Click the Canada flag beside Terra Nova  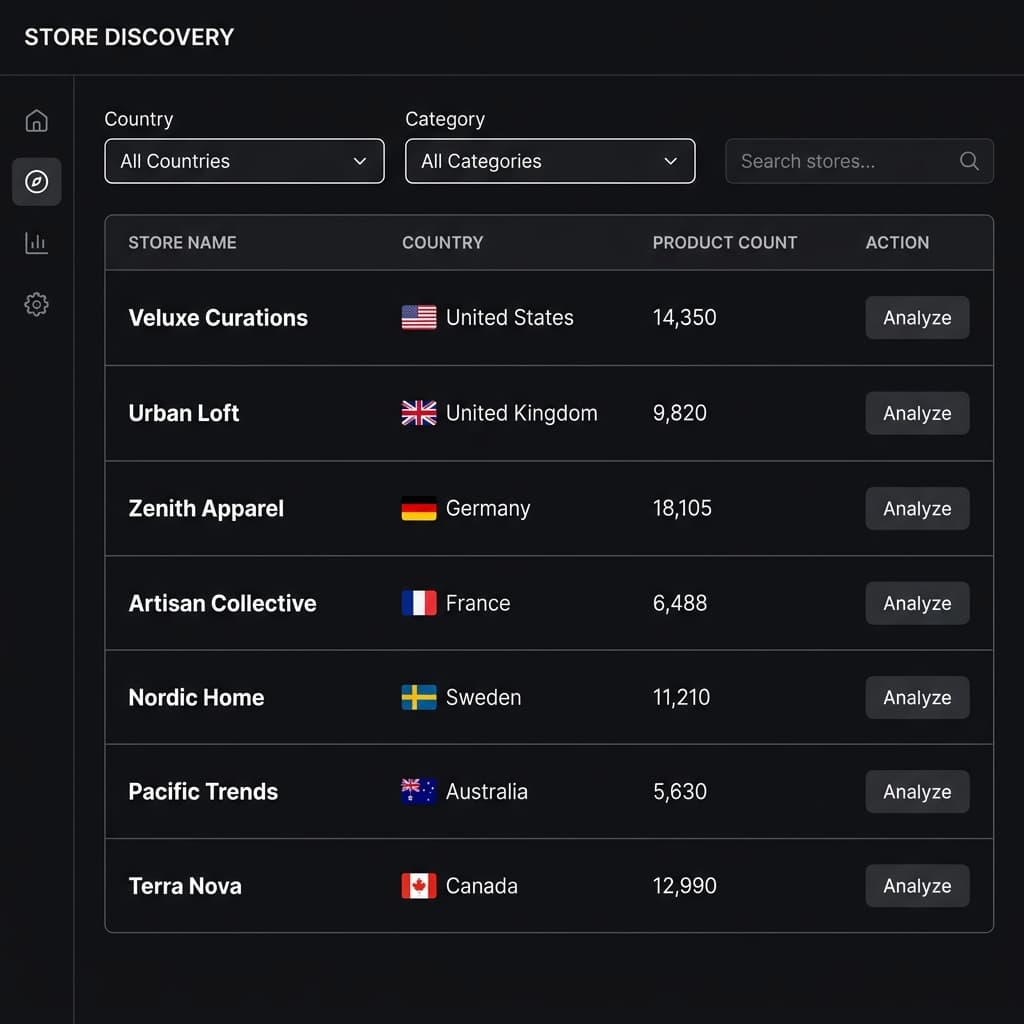point(417,885)
